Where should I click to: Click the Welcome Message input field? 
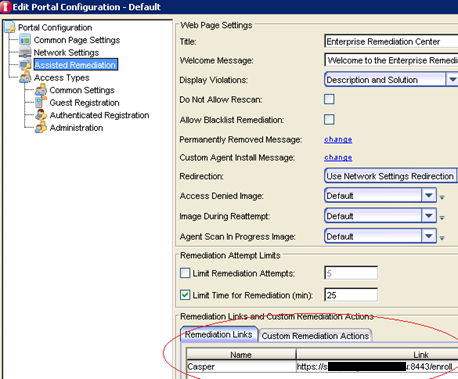(x=391, y=60)
